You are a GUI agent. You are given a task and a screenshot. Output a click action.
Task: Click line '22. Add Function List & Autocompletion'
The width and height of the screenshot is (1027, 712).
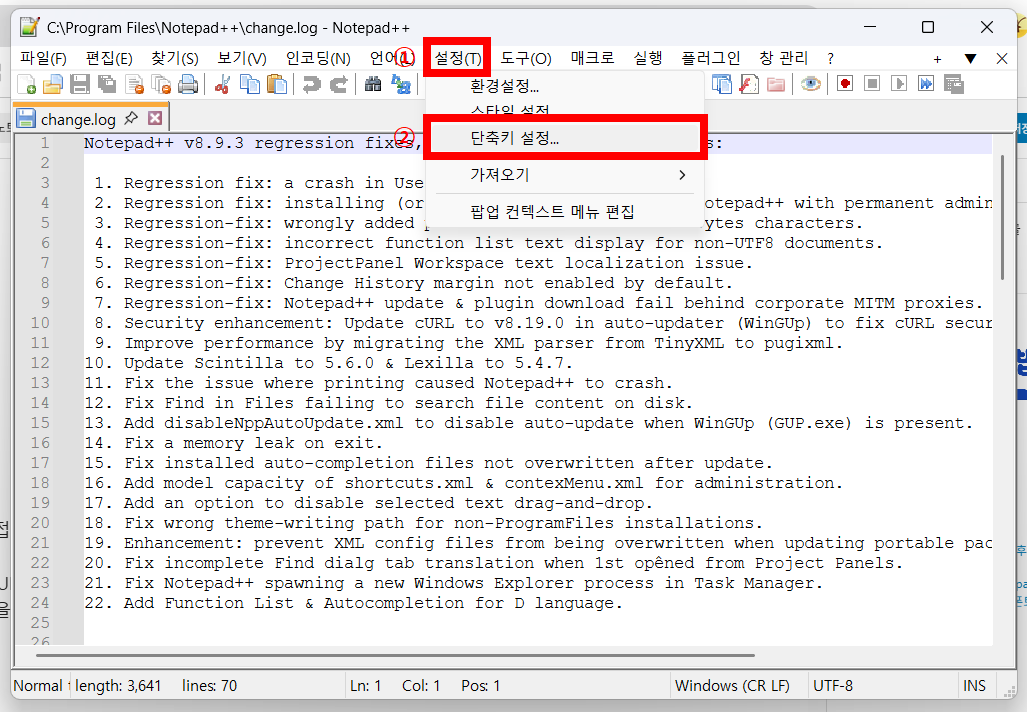[353, 603]
